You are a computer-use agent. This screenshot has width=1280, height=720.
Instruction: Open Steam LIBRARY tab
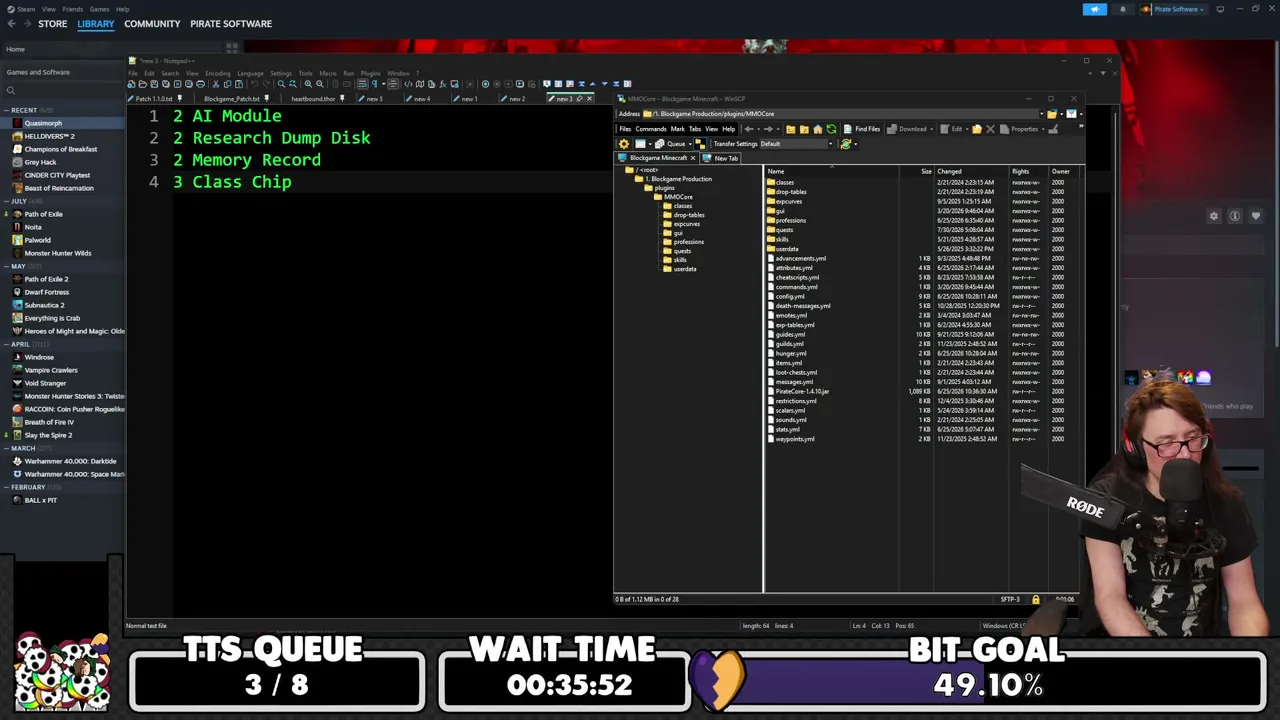click(x=96, y=23)
